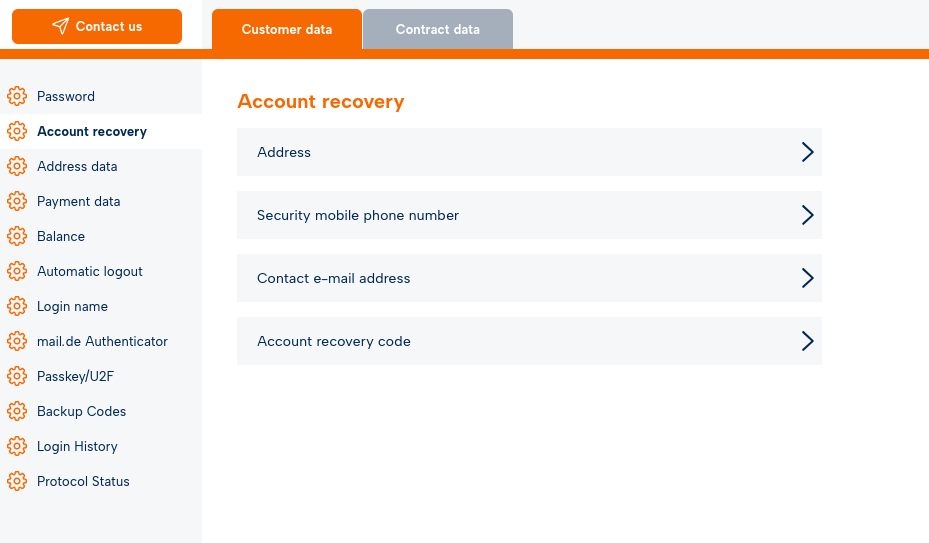This screenshot has width=929, height=543.
Task: Click the gear icon next to Passkey/U2F
Action: (17, 376)
